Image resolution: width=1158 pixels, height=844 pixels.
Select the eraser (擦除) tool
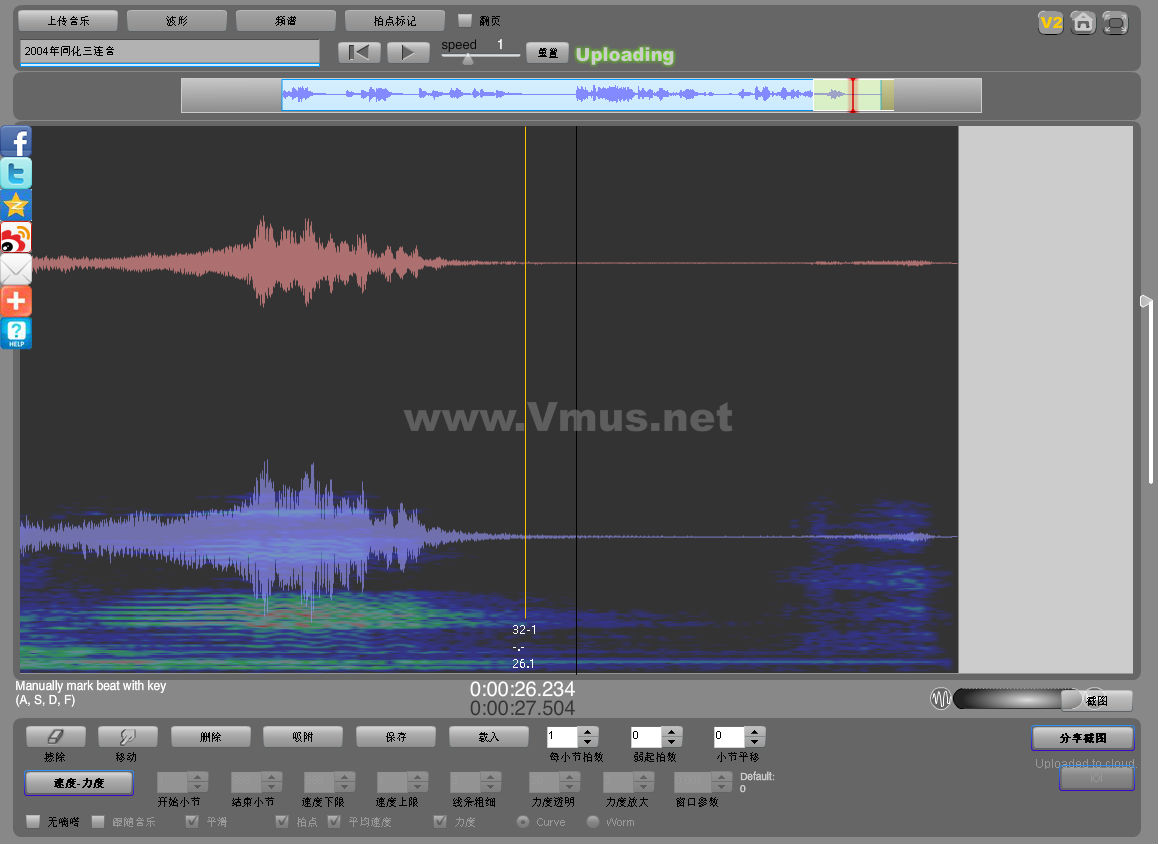coord(55,737)
